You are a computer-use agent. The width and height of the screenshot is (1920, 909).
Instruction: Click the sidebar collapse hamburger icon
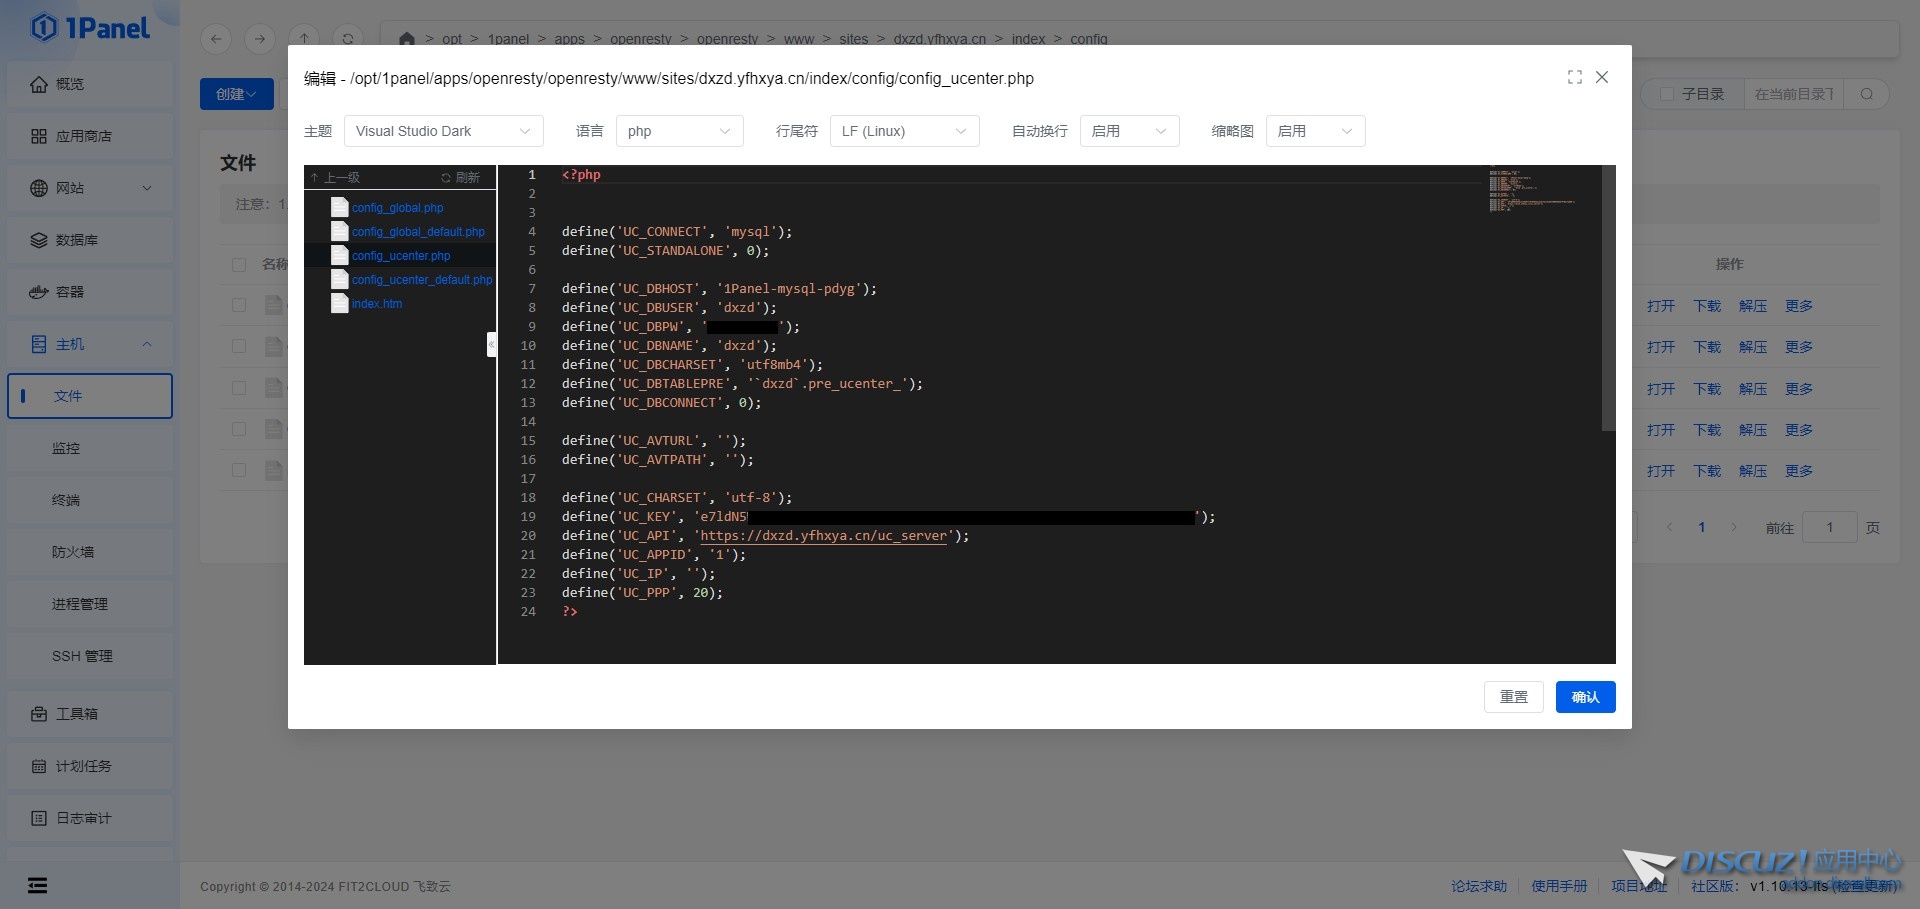point(38,885)
